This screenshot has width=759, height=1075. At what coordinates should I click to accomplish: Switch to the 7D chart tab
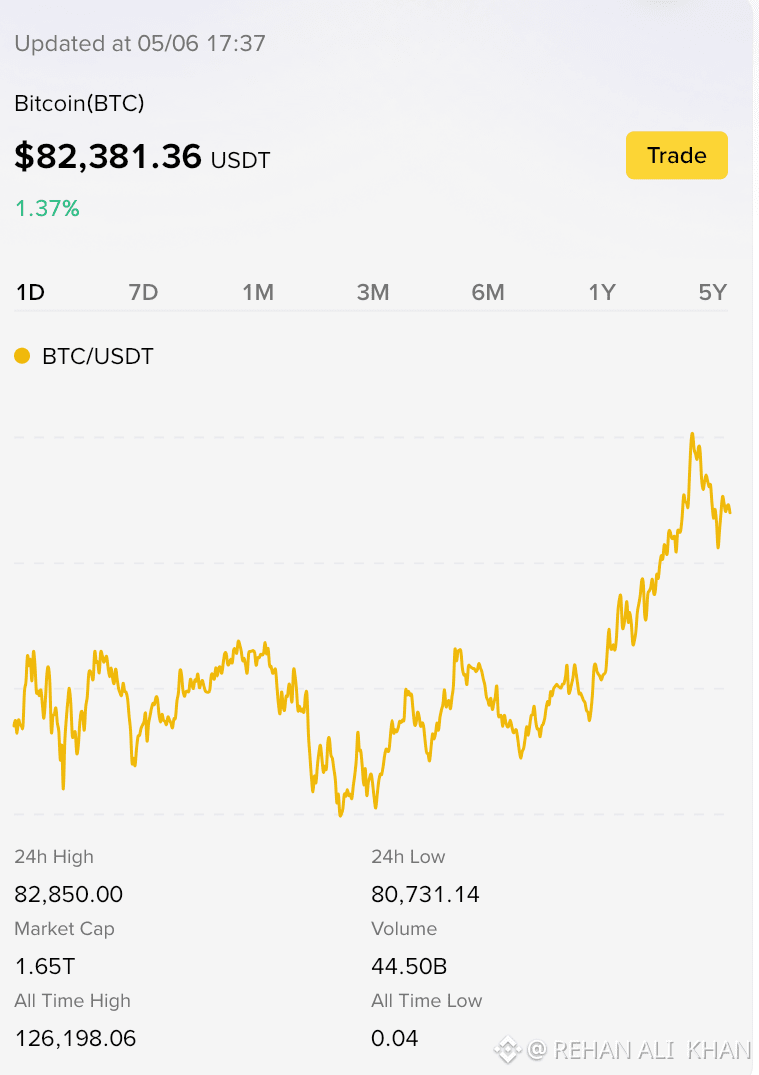pyautogui.click(x=143, y=293)
